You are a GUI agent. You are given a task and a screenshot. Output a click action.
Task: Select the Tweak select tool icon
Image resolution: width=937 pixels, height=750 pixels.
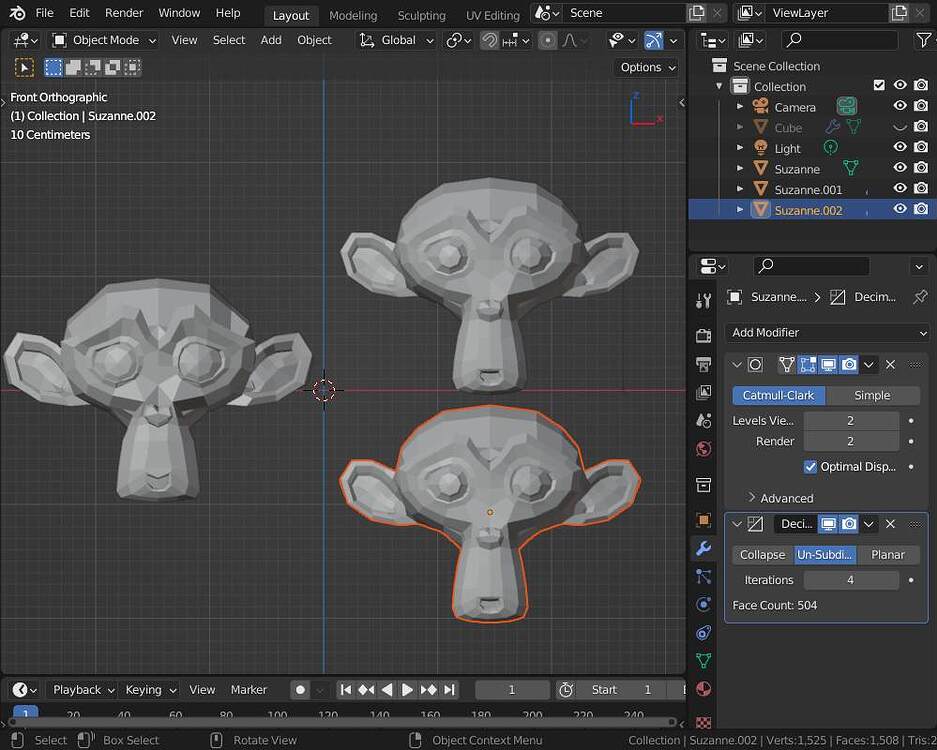pyautogui.click(x=24, y=68)
